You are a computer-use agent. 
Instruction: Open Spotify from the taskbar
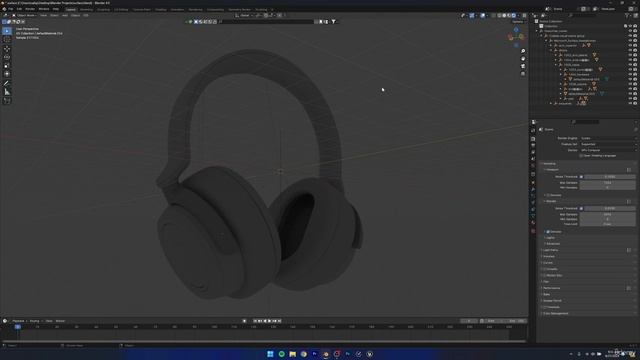click(x=282, y=354)
